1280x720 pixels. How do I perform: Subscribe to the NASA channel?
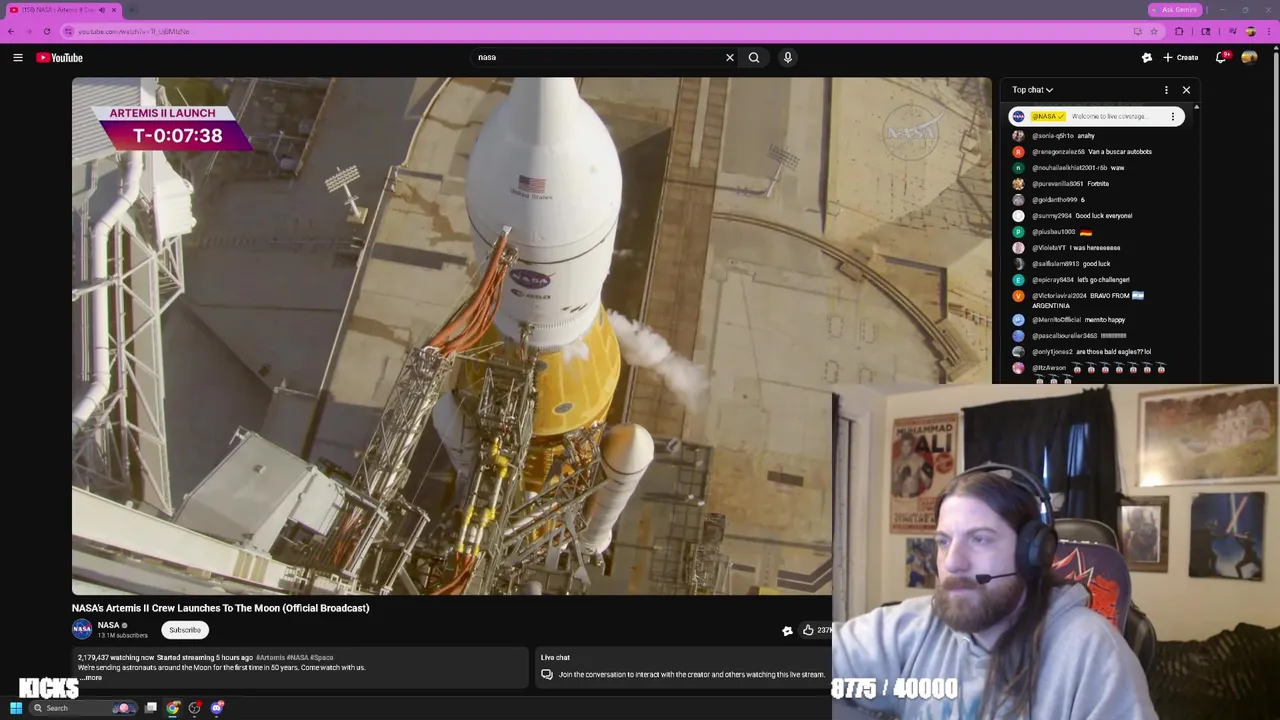point(185,630)
